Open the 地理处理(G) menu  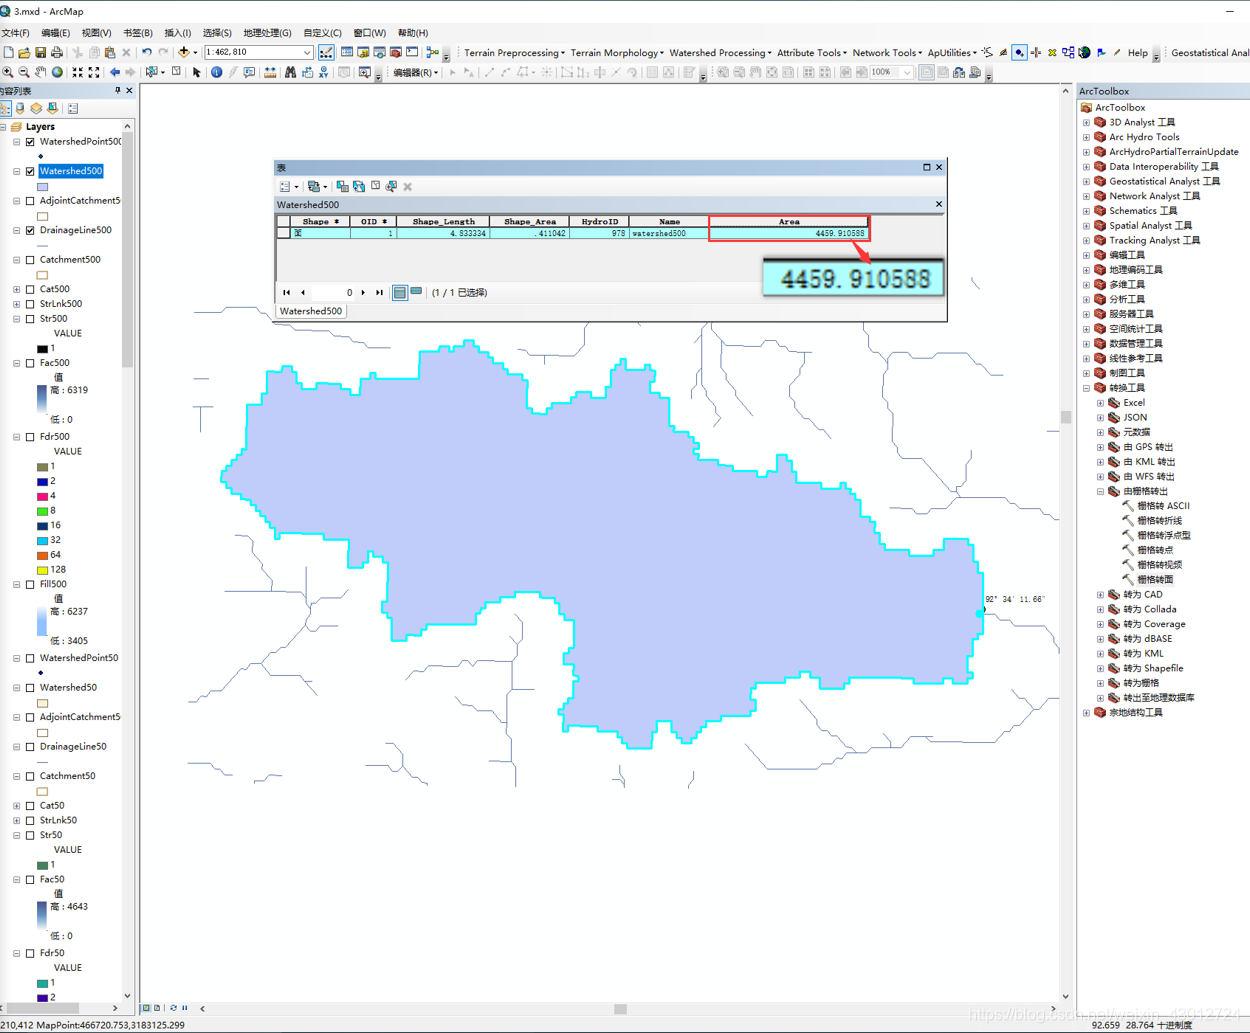click(267, 33)
